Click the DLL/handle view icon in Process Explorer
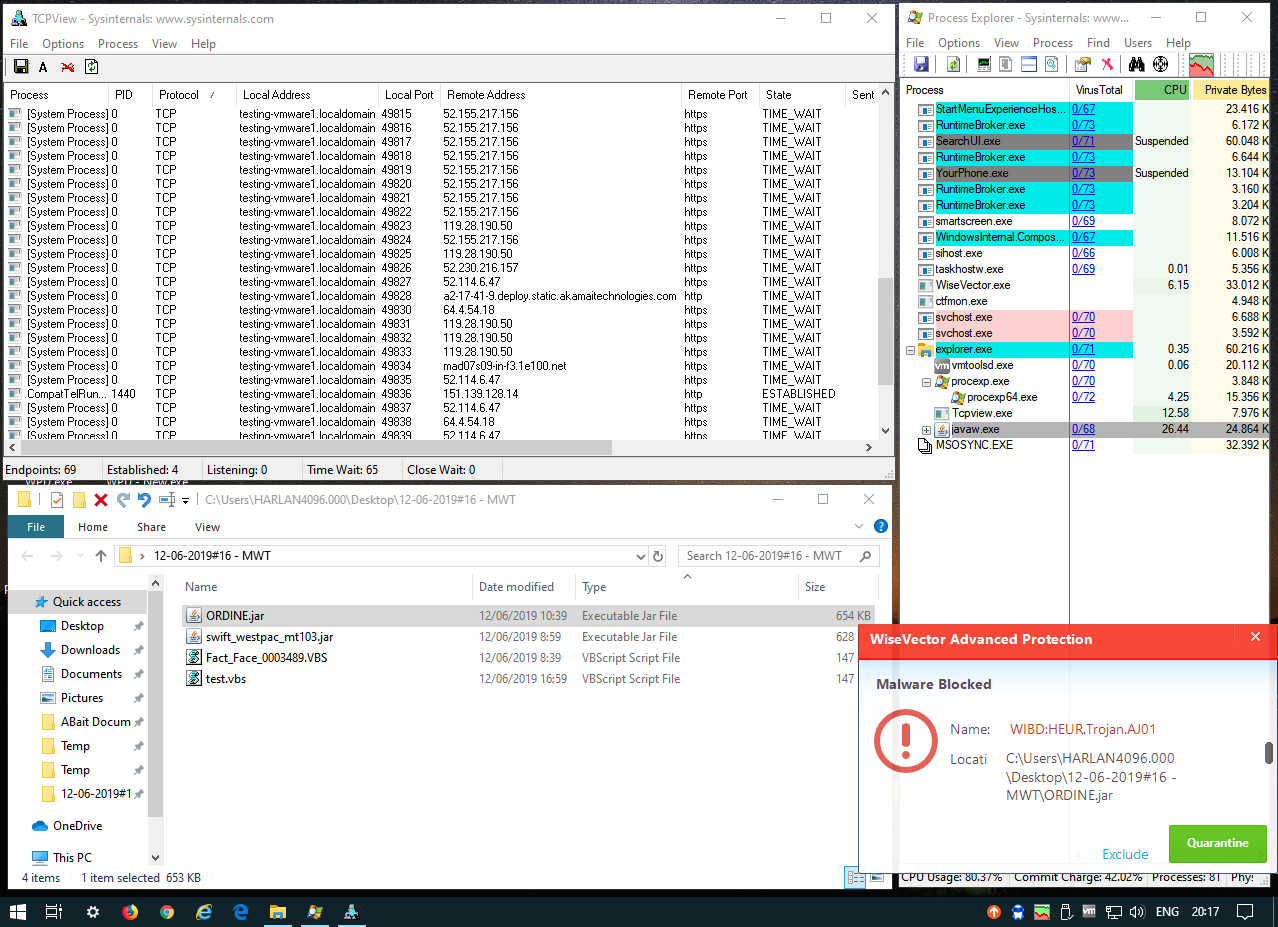 click(x=1051, y=64)
